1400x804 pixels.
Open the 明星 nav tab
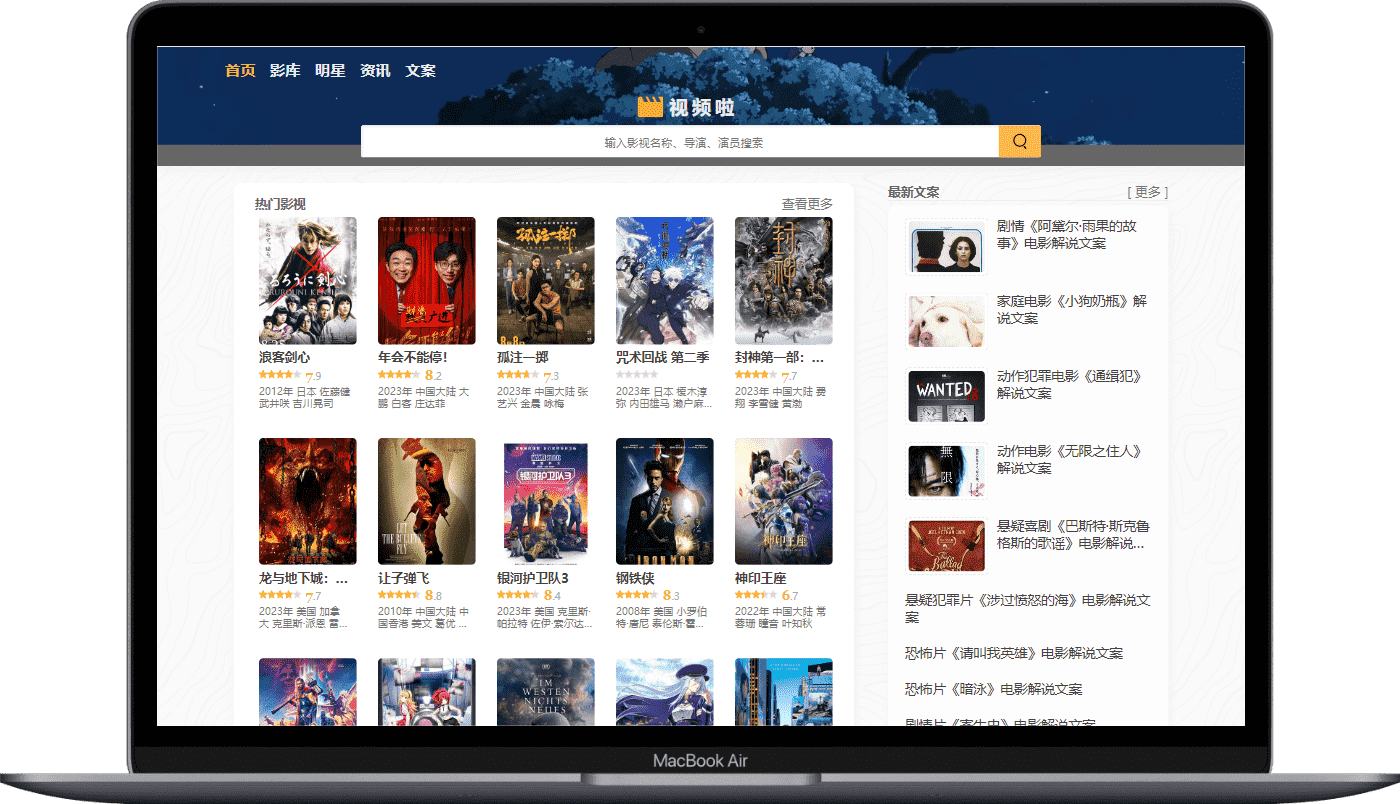click(330, 71)
